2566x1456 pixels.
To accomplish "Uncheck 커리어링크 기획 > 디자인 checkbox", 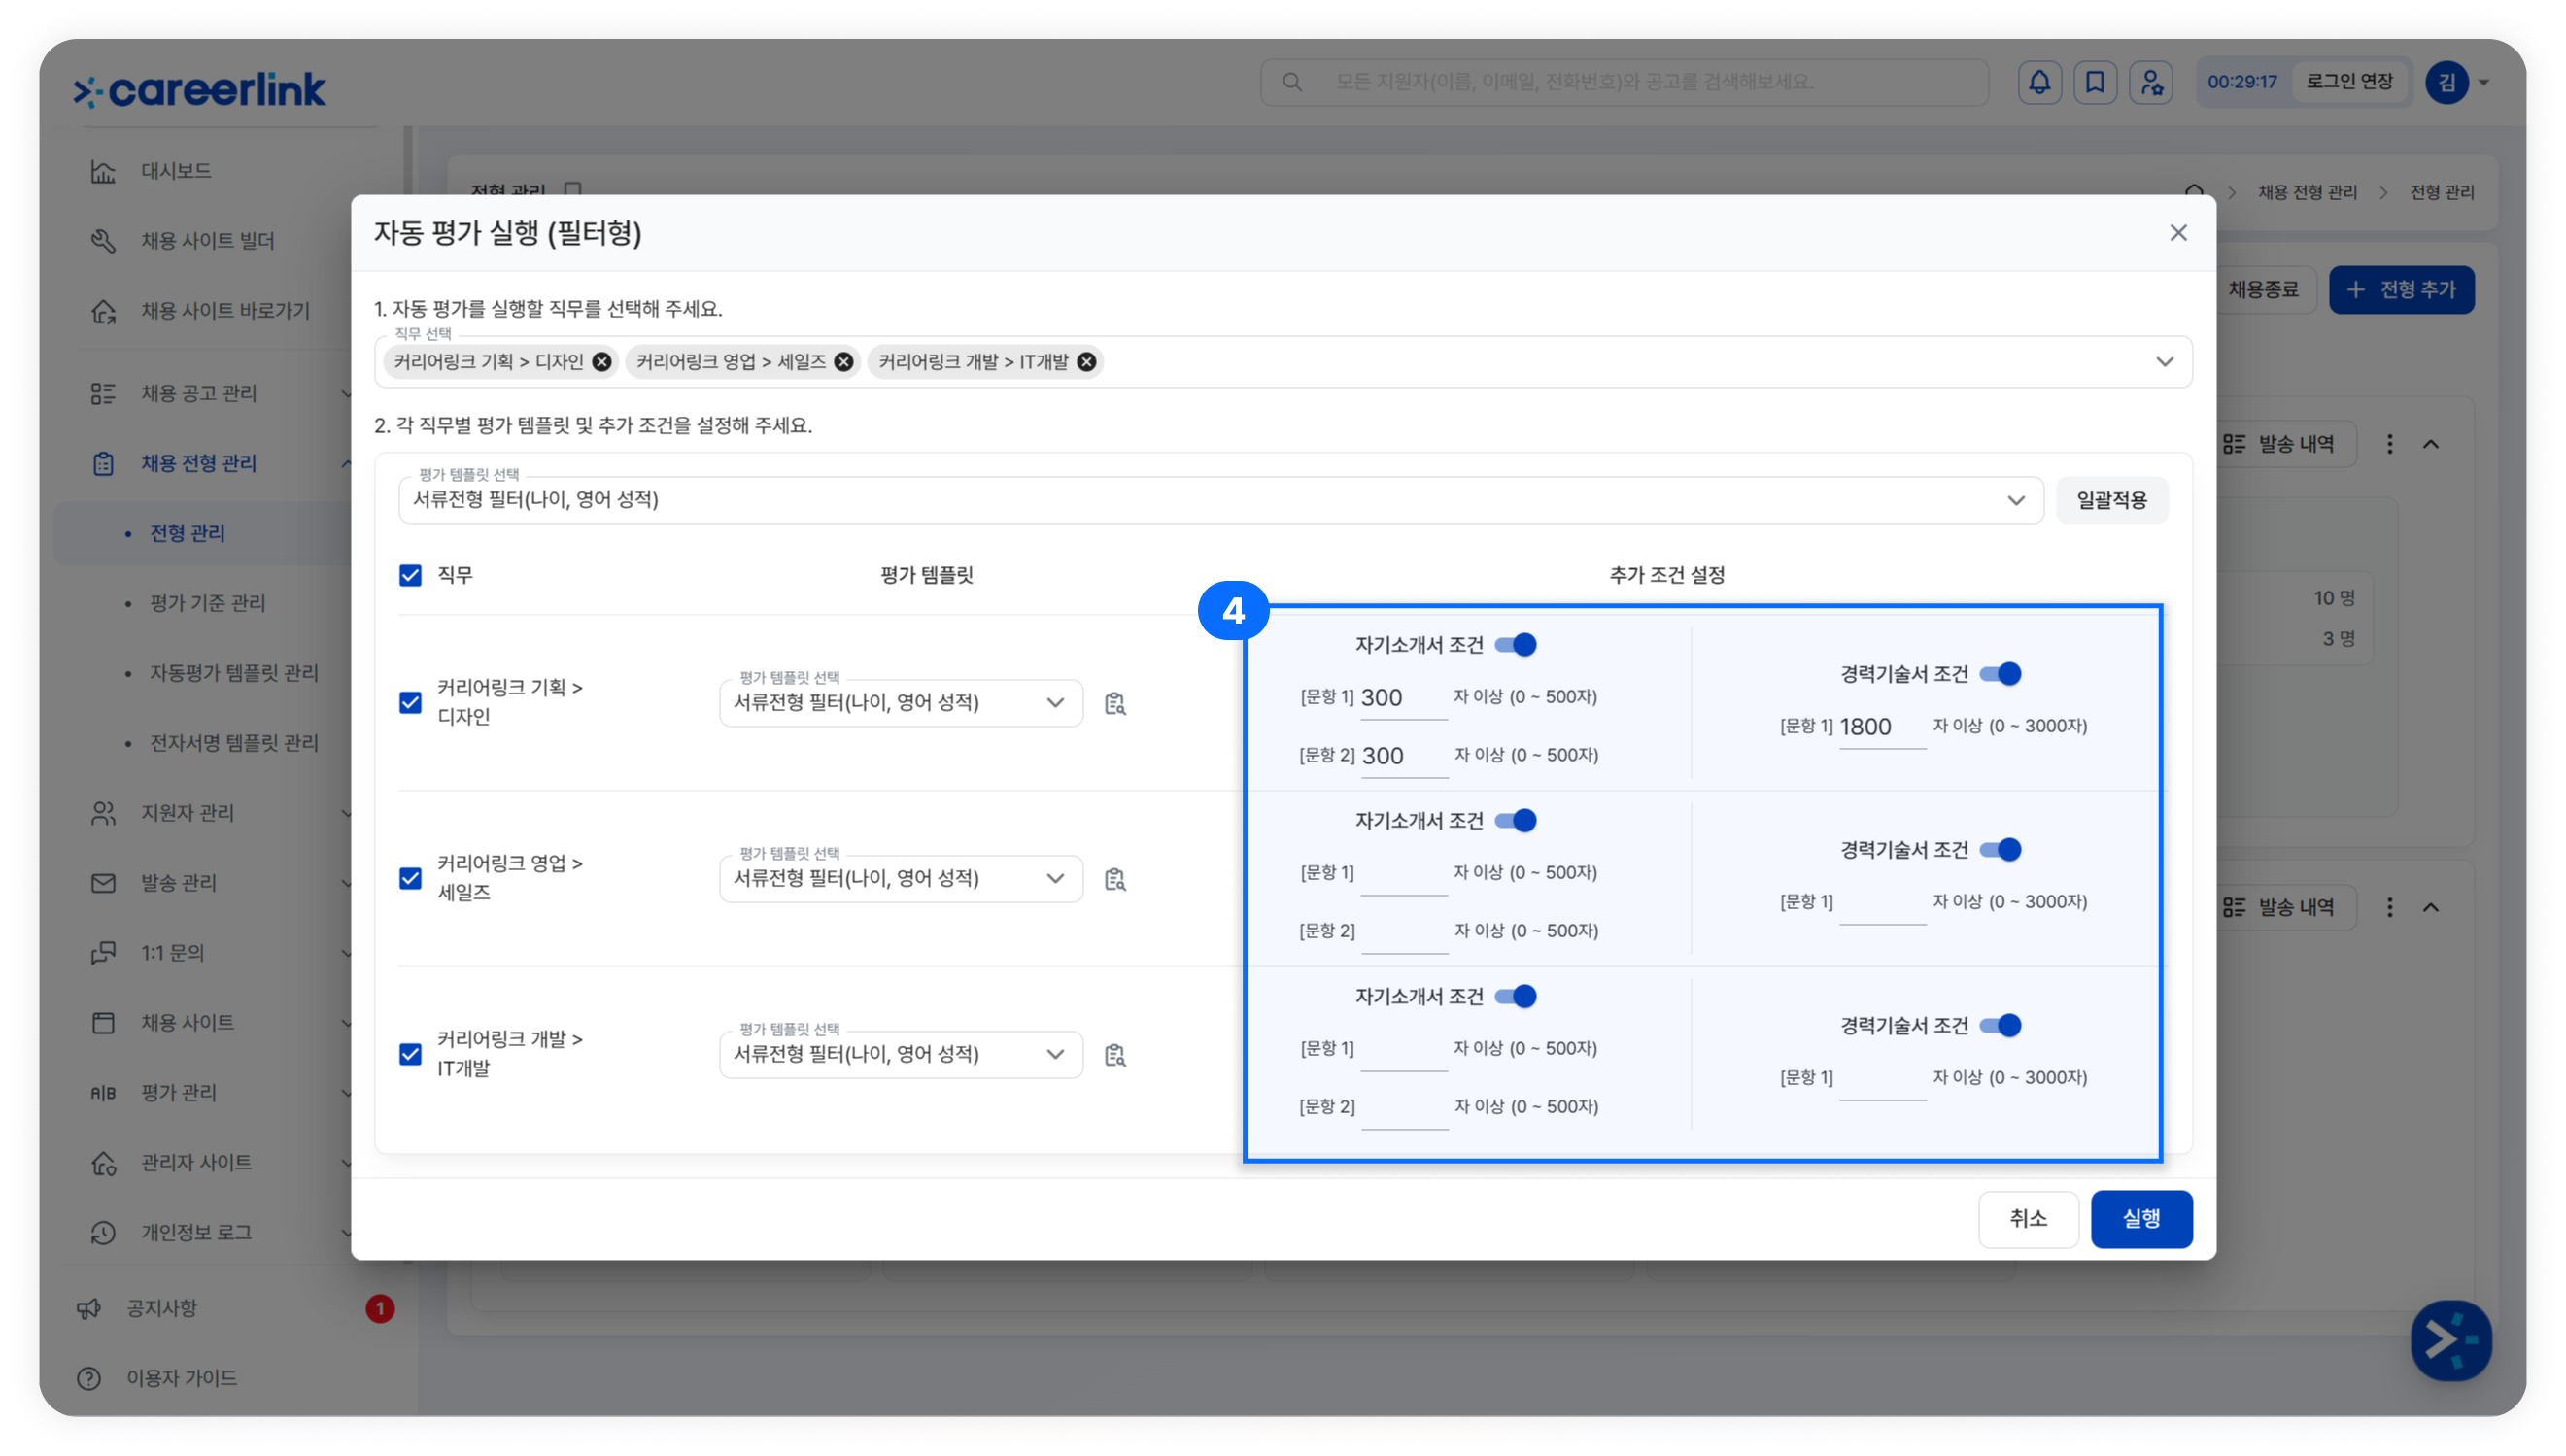I will 410,703.
